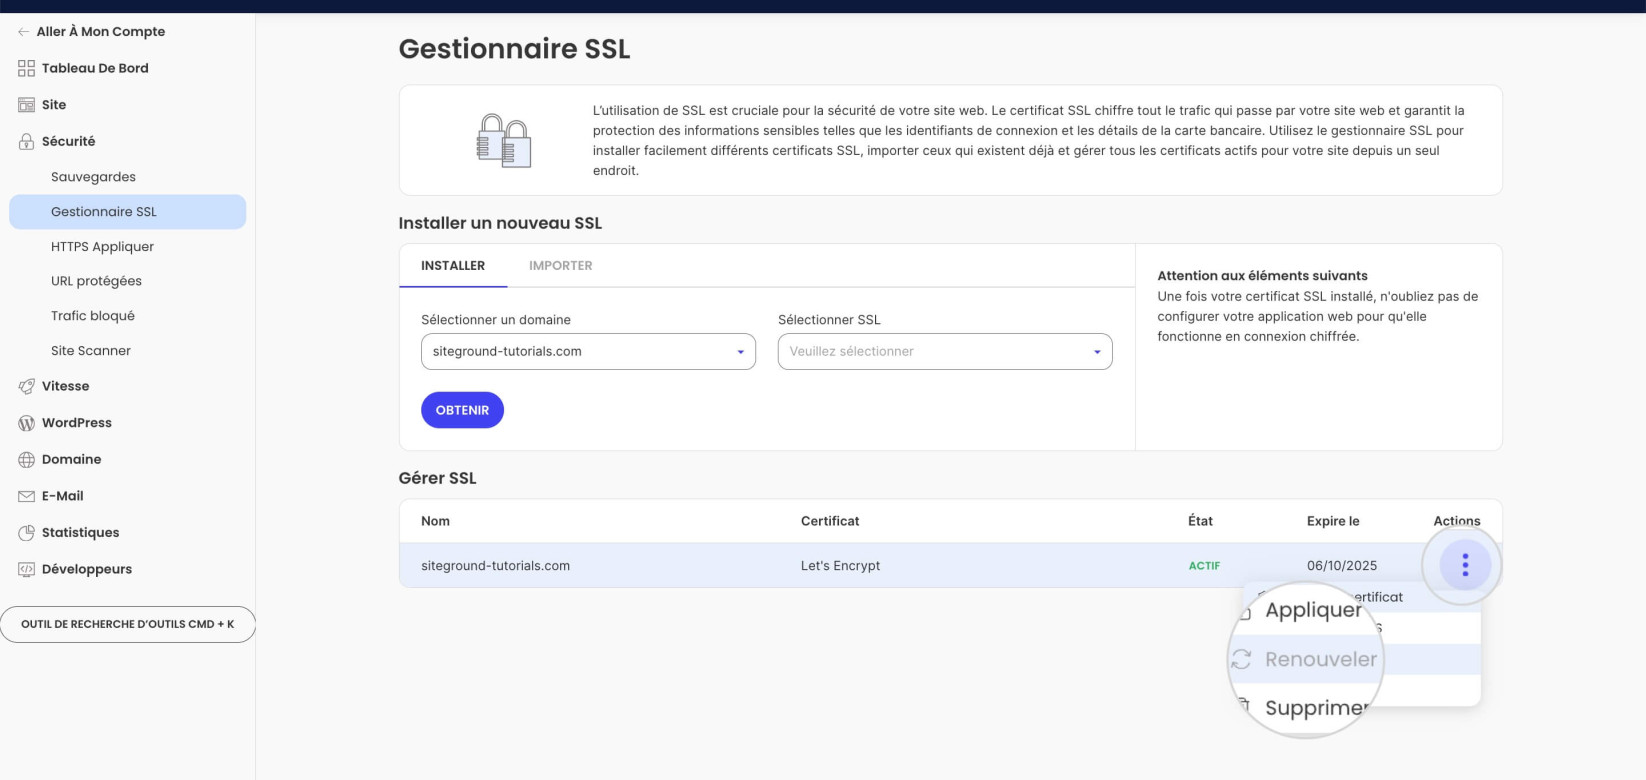The image size is (1646, 780).
Task: Open the Site section
Action: coord(54,105)
